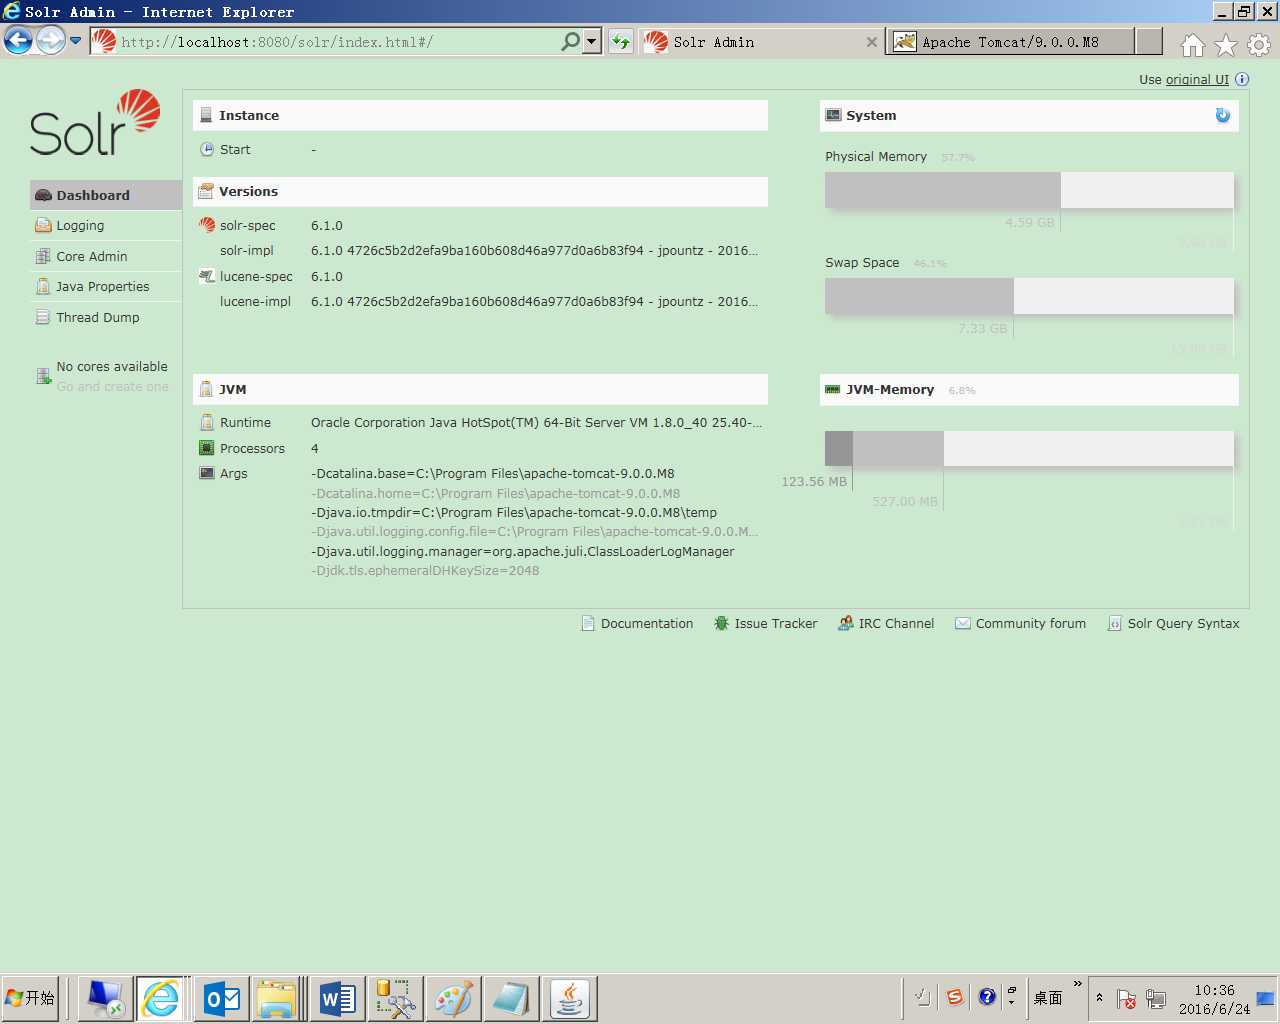Click the Runtime value text

coord(536,423)
